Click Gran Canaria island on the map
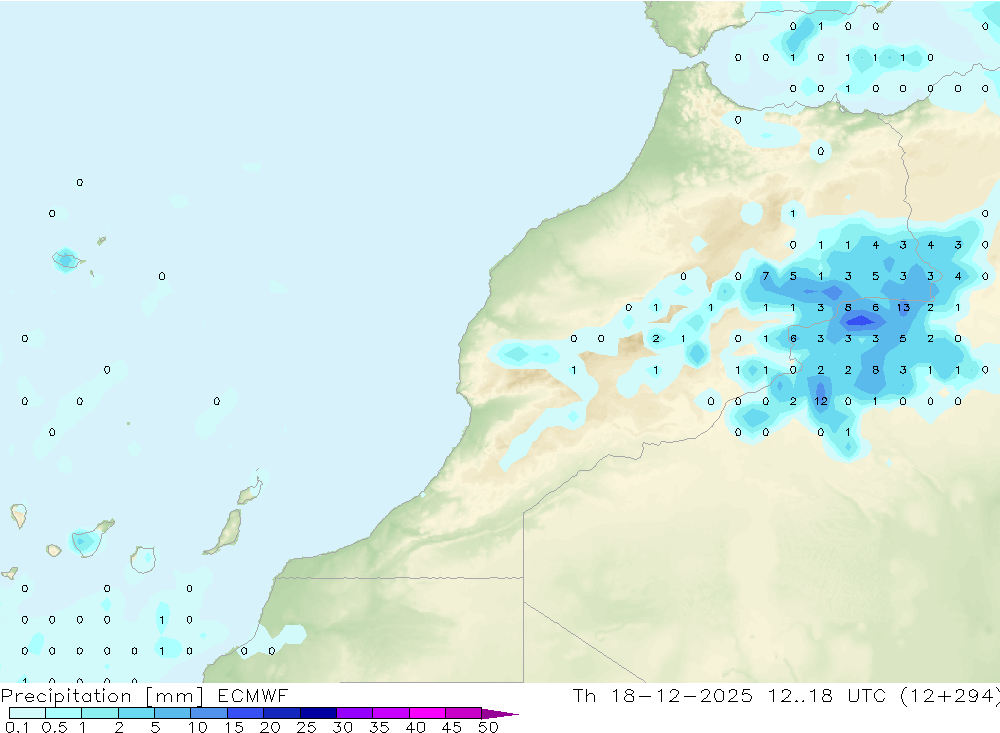1000x733 pixels. 143,559
